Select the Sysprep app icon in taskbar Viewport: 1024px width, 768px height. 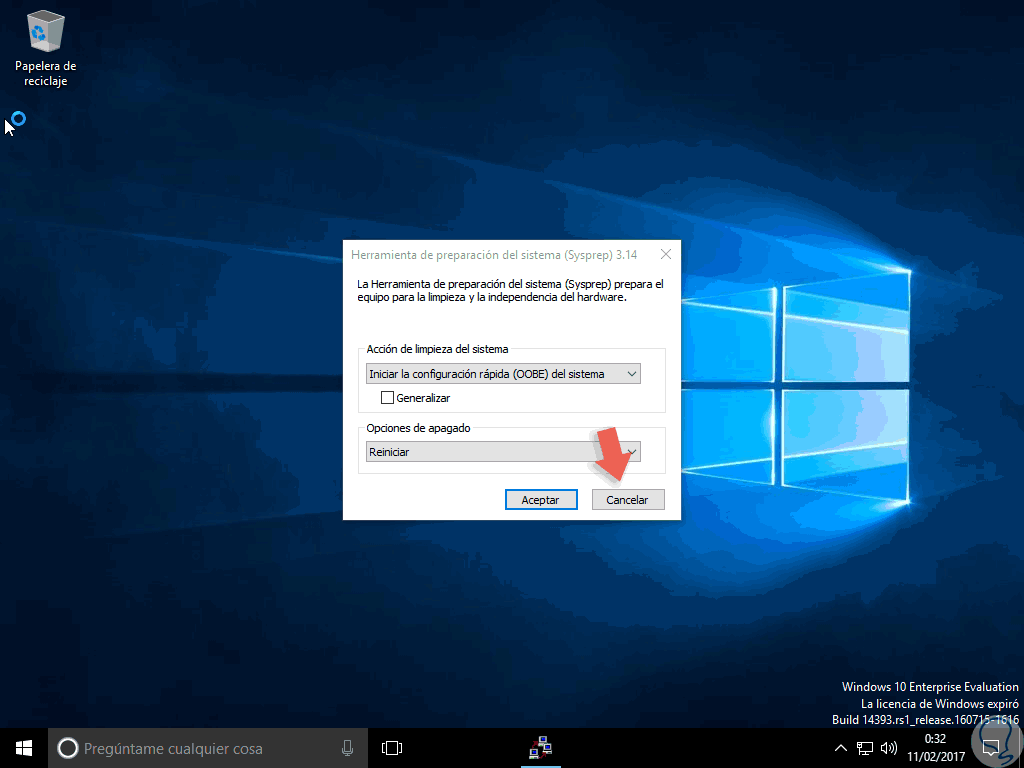[541, 748]
